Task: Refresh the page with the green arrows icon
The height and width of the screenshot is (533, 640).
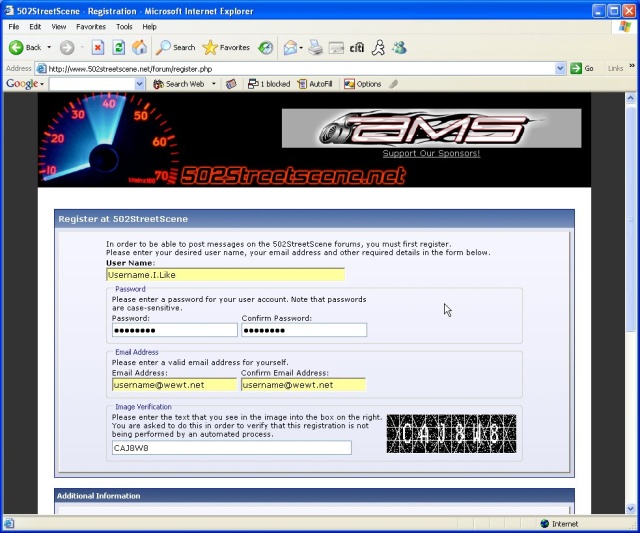Action: (x=119, y=48)
